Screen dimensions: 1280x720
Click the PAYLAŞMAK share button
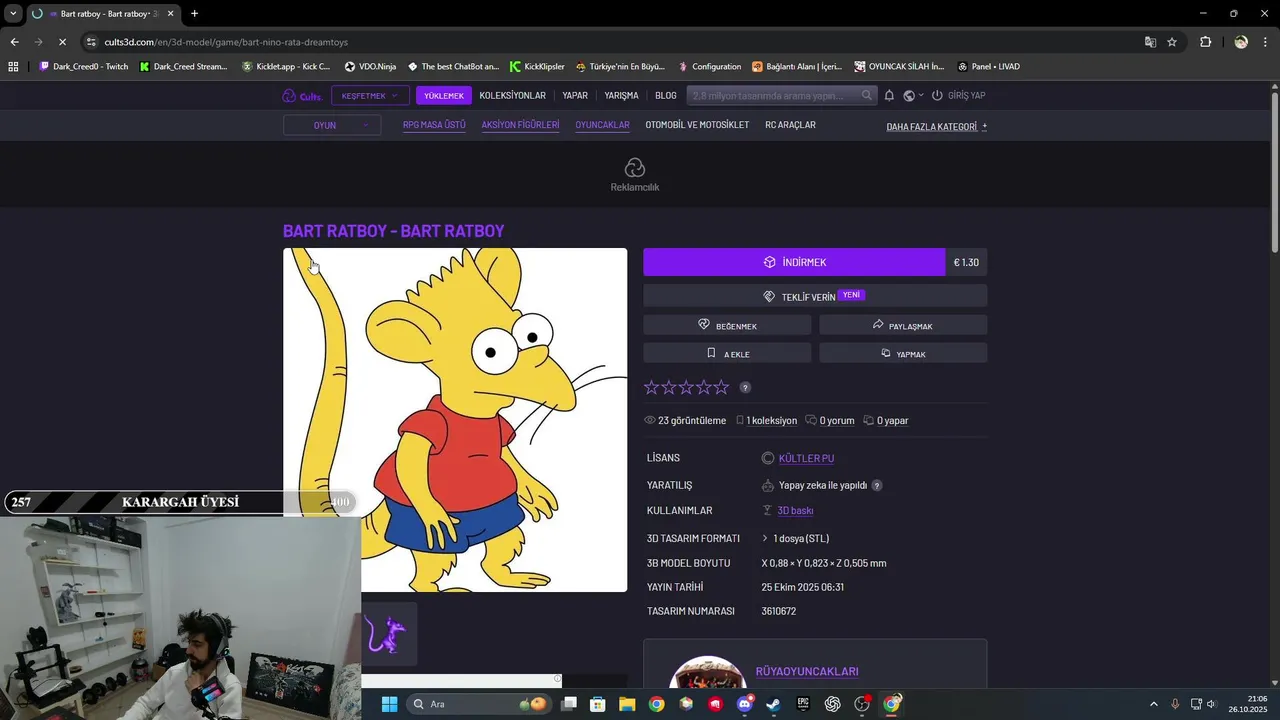(903, 325)
